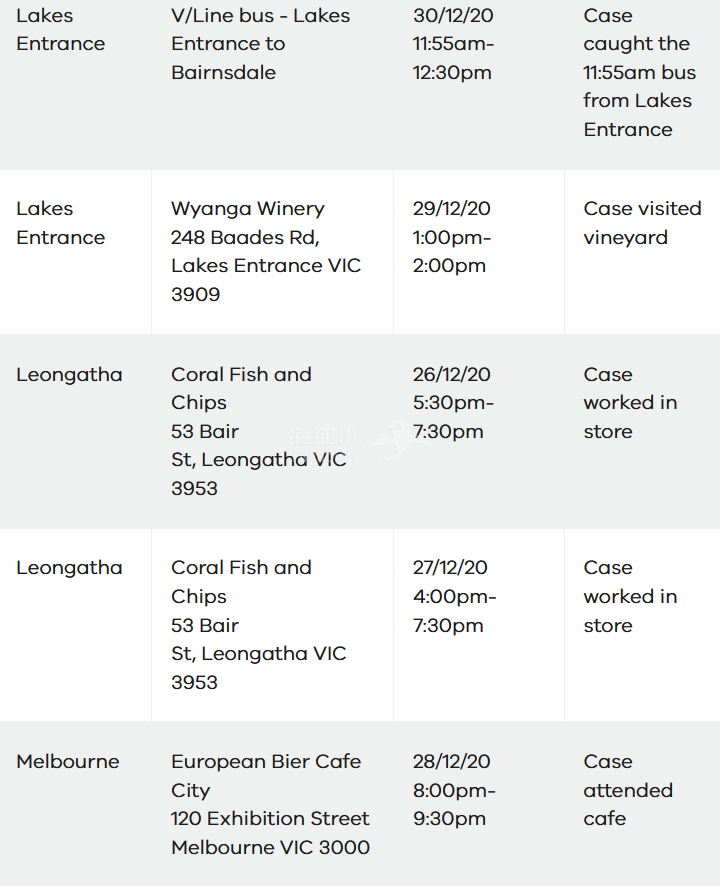Click the second Leongatha suburb cell
The image size is (720, 886).
pos(69,568)
